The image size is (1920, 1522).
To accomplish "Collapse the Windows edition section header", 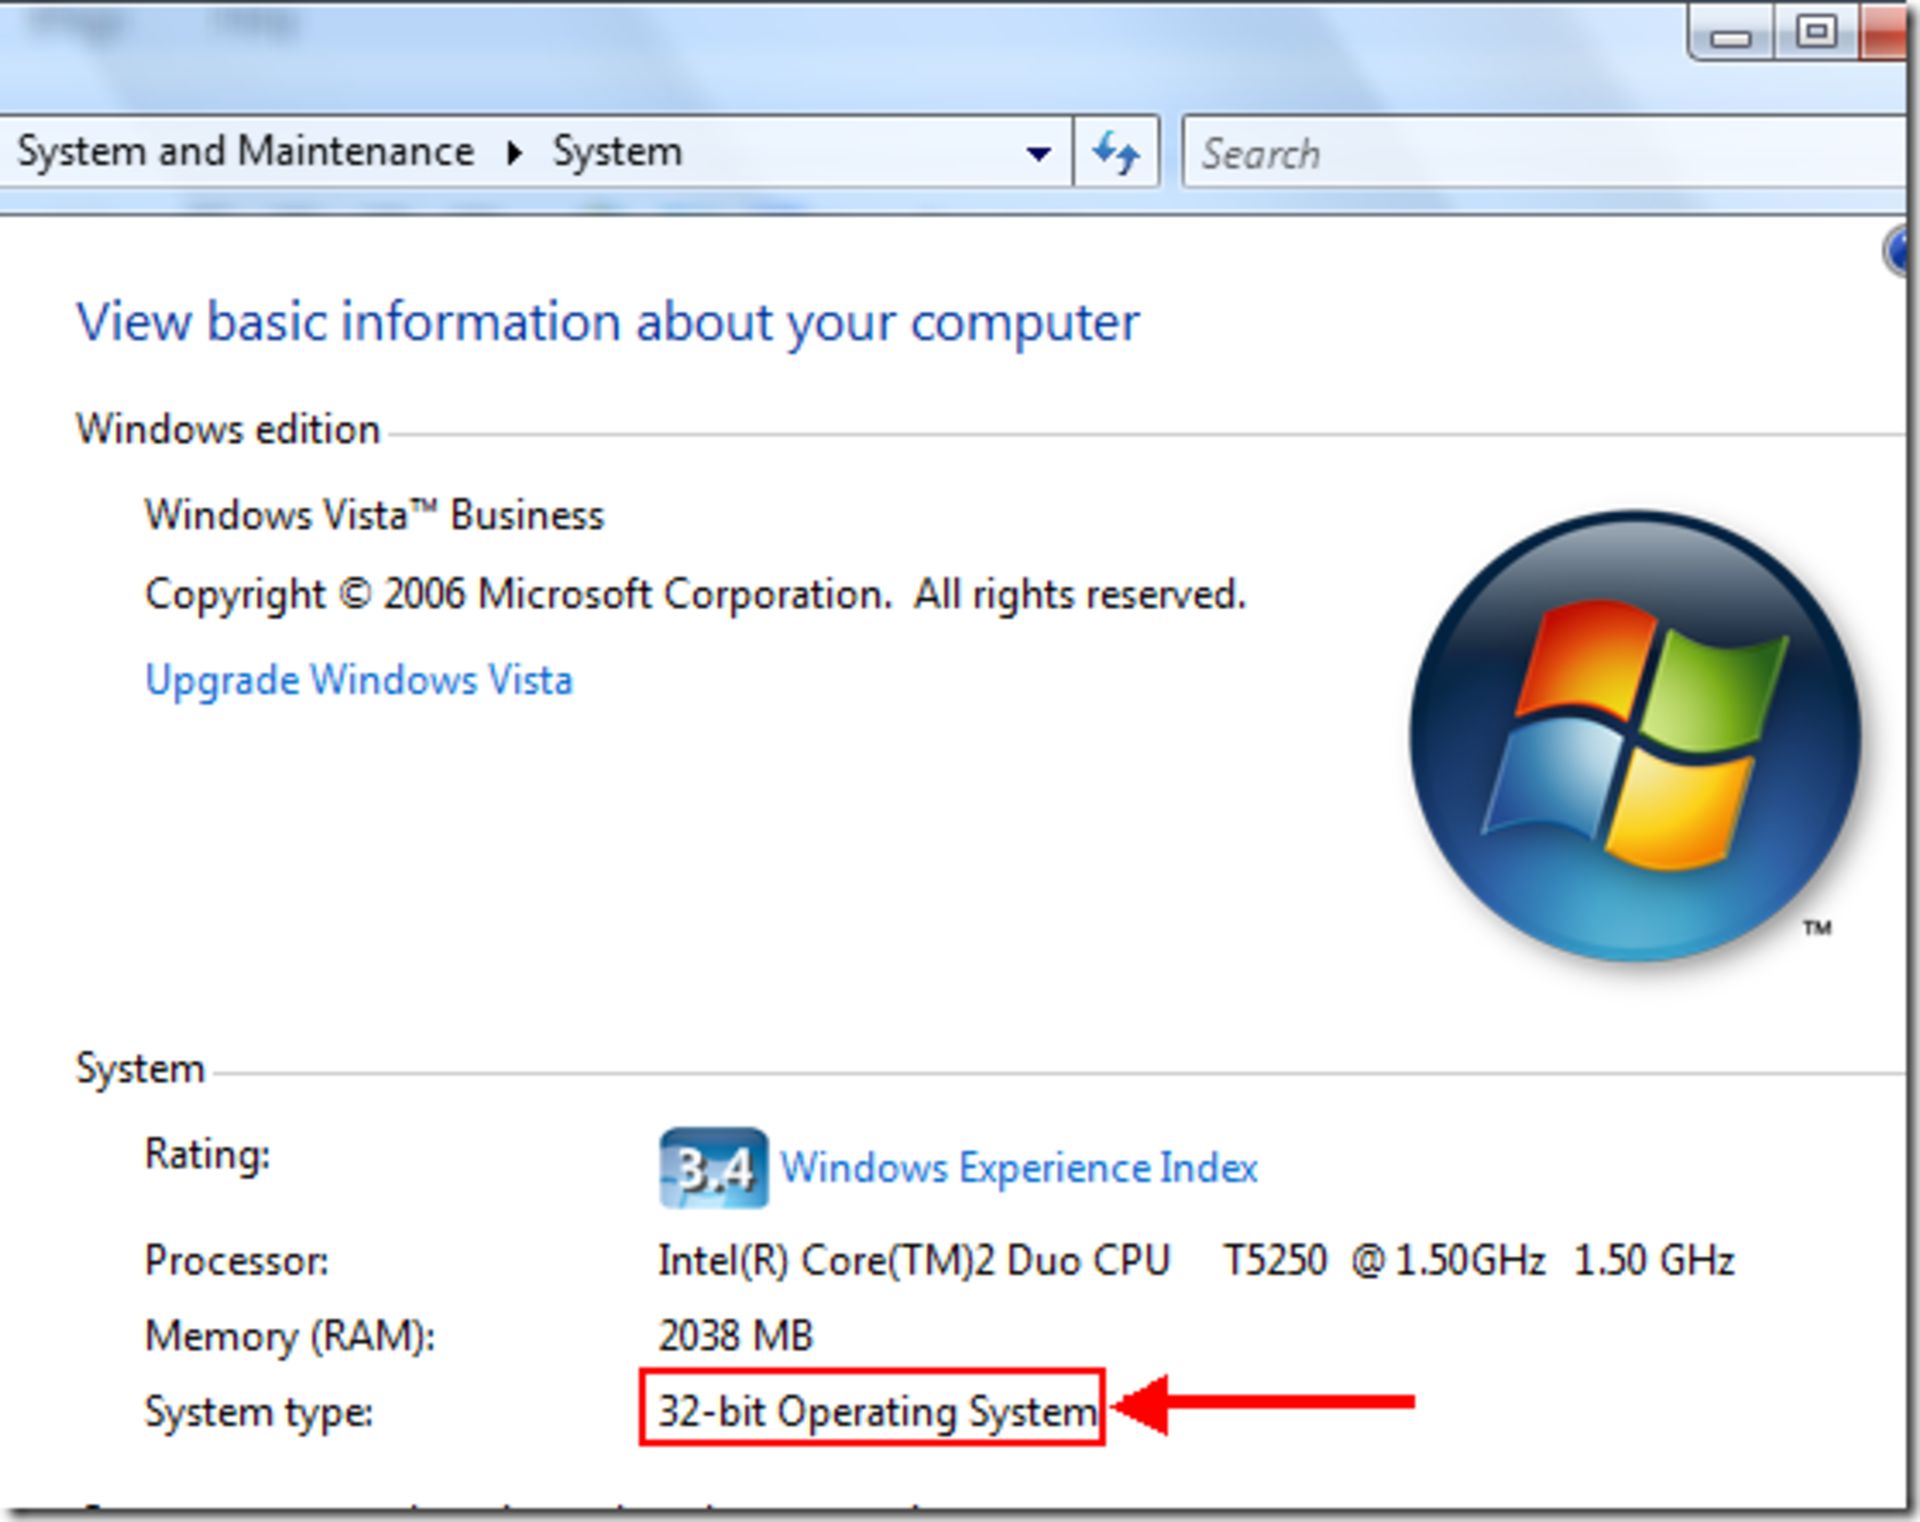I will click(x=228, y=428).
